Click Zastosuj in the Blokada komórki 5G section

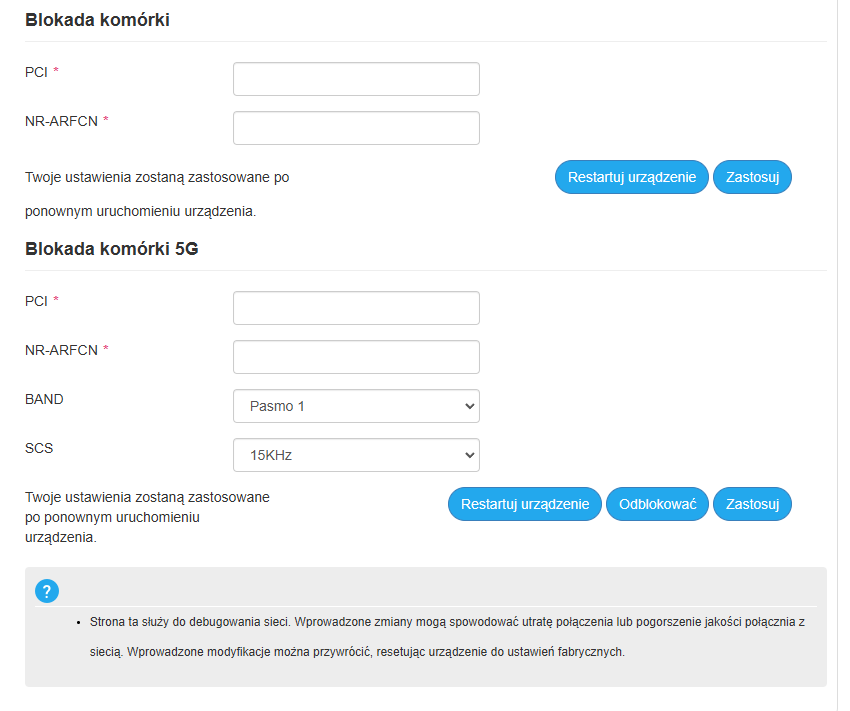[x=752, y=504]
